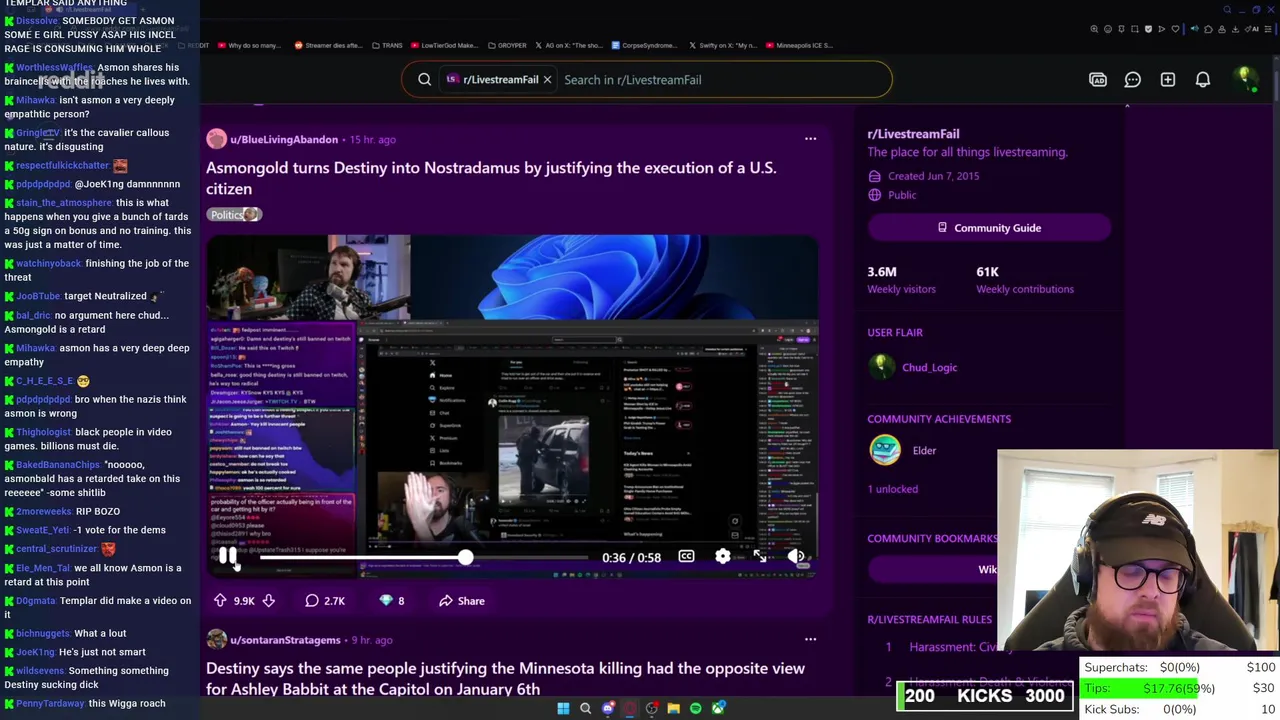This screenshot has height=720, width=1280.
Task: Seek the video progress bar handle
Action: (466, 557)
